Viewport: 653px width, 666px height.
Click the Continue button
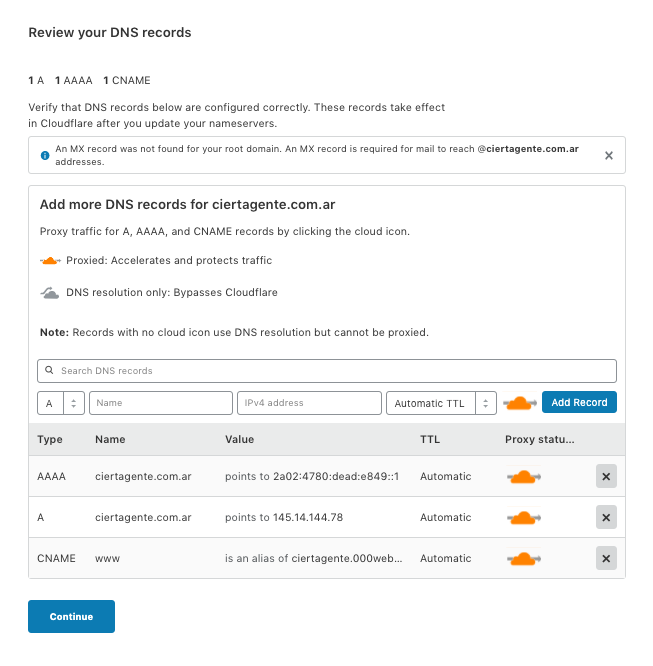71,616
